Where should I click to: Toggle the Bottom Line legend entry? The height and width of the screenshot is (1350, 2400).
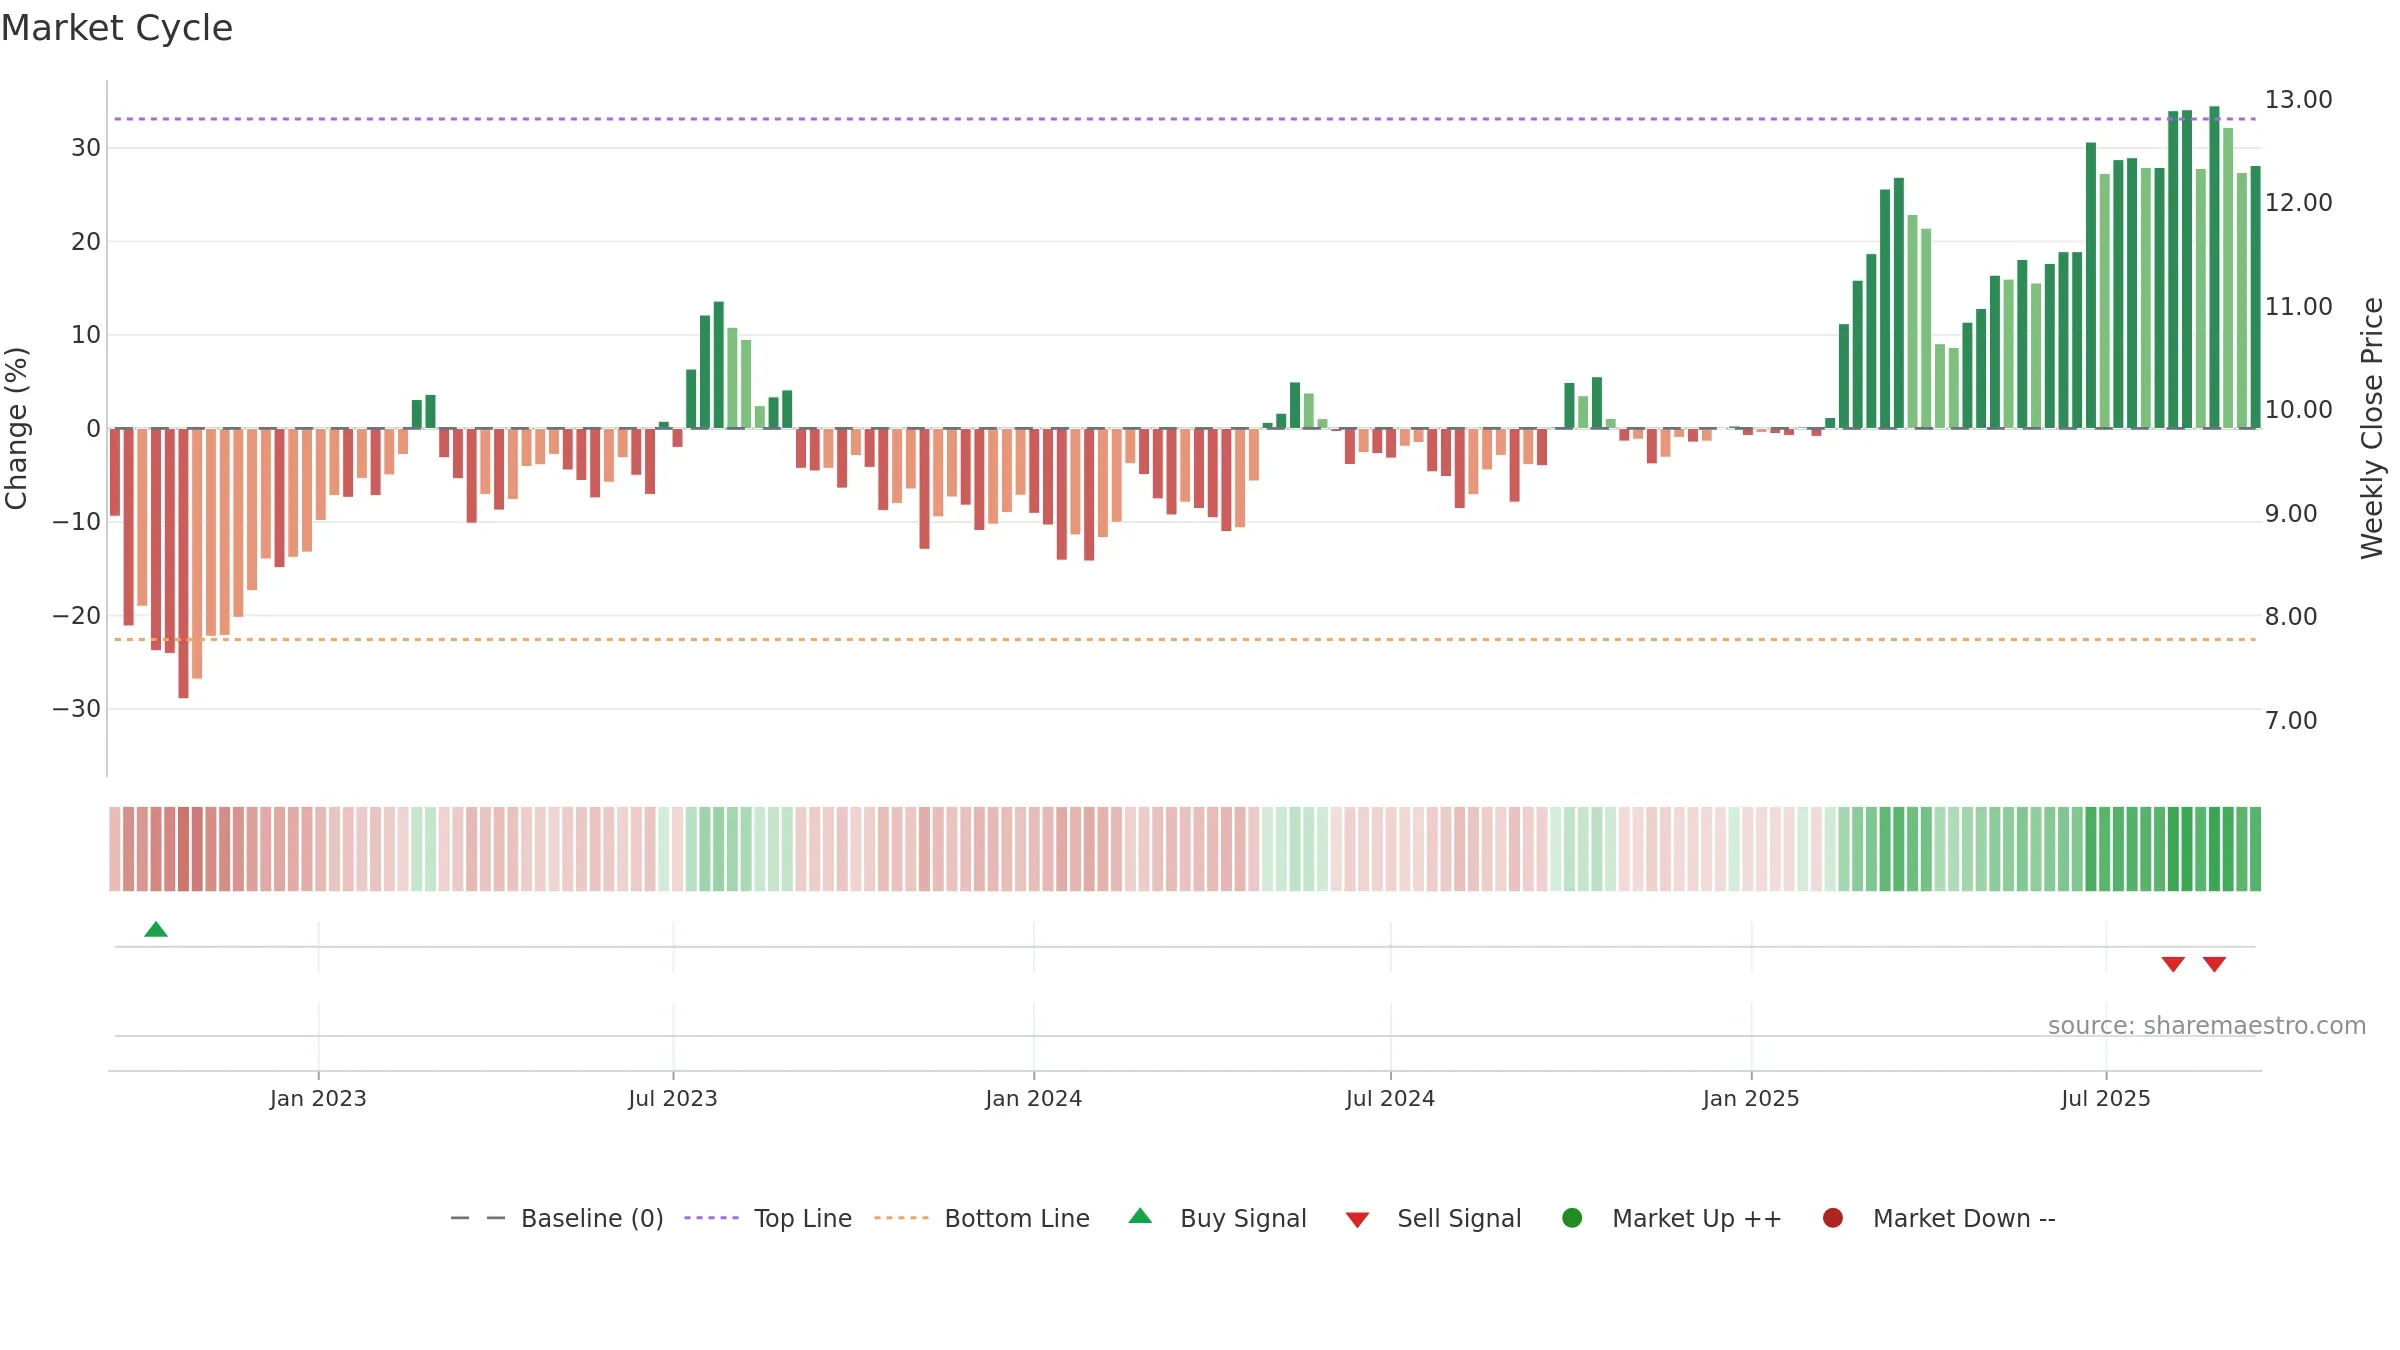(x=982, y=1219)
